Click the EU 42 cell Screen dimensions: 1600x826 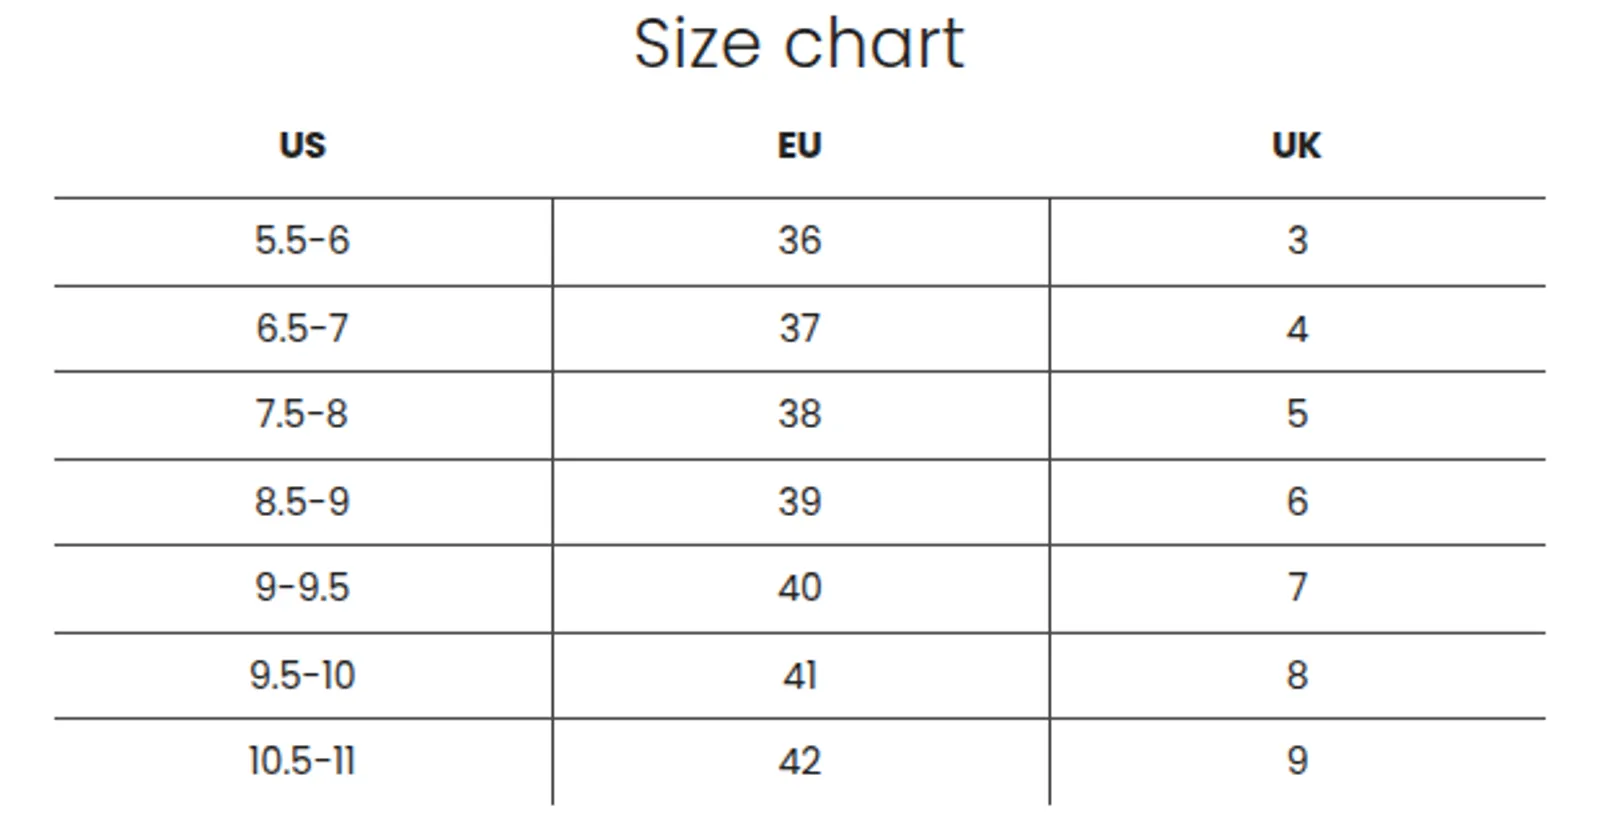800,762
